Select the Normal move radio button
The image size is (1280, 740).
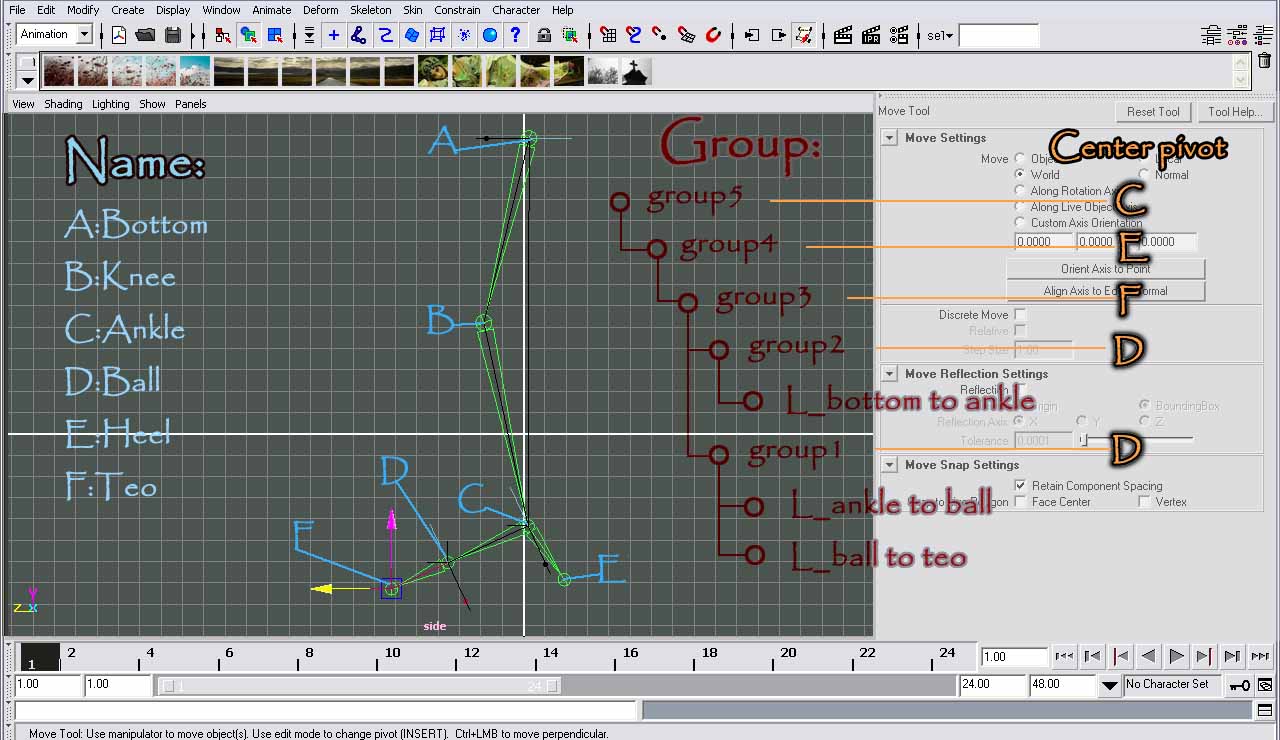tap(1145, 174)
